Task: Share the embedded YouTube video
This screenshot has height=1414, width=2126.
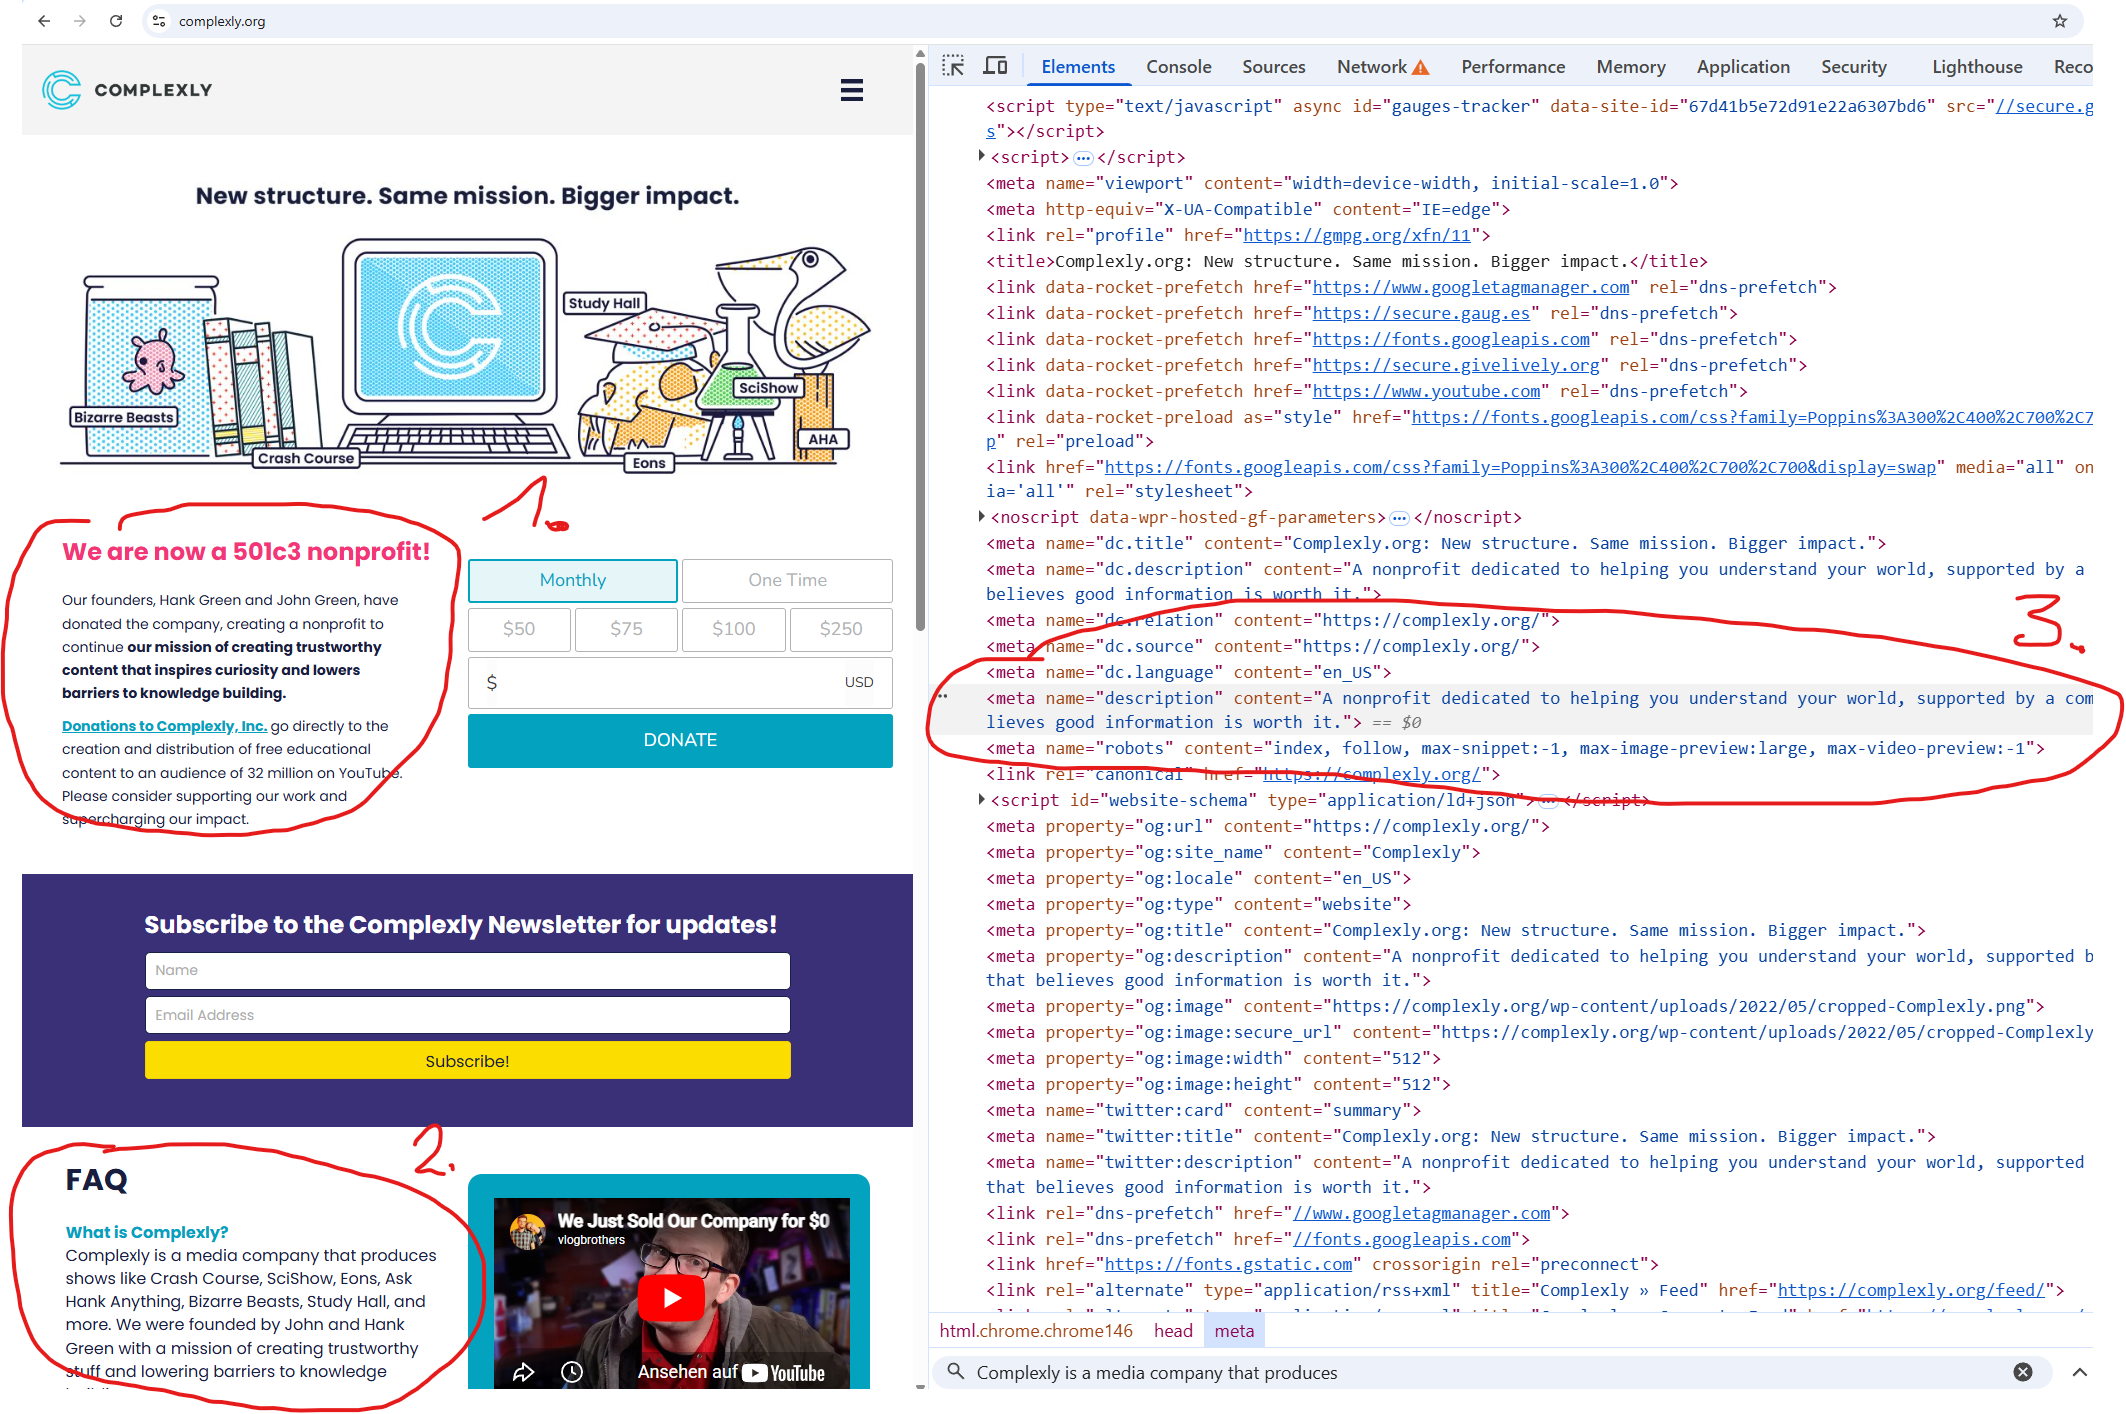Action: pyautogui.click(x=524, y=1372)
